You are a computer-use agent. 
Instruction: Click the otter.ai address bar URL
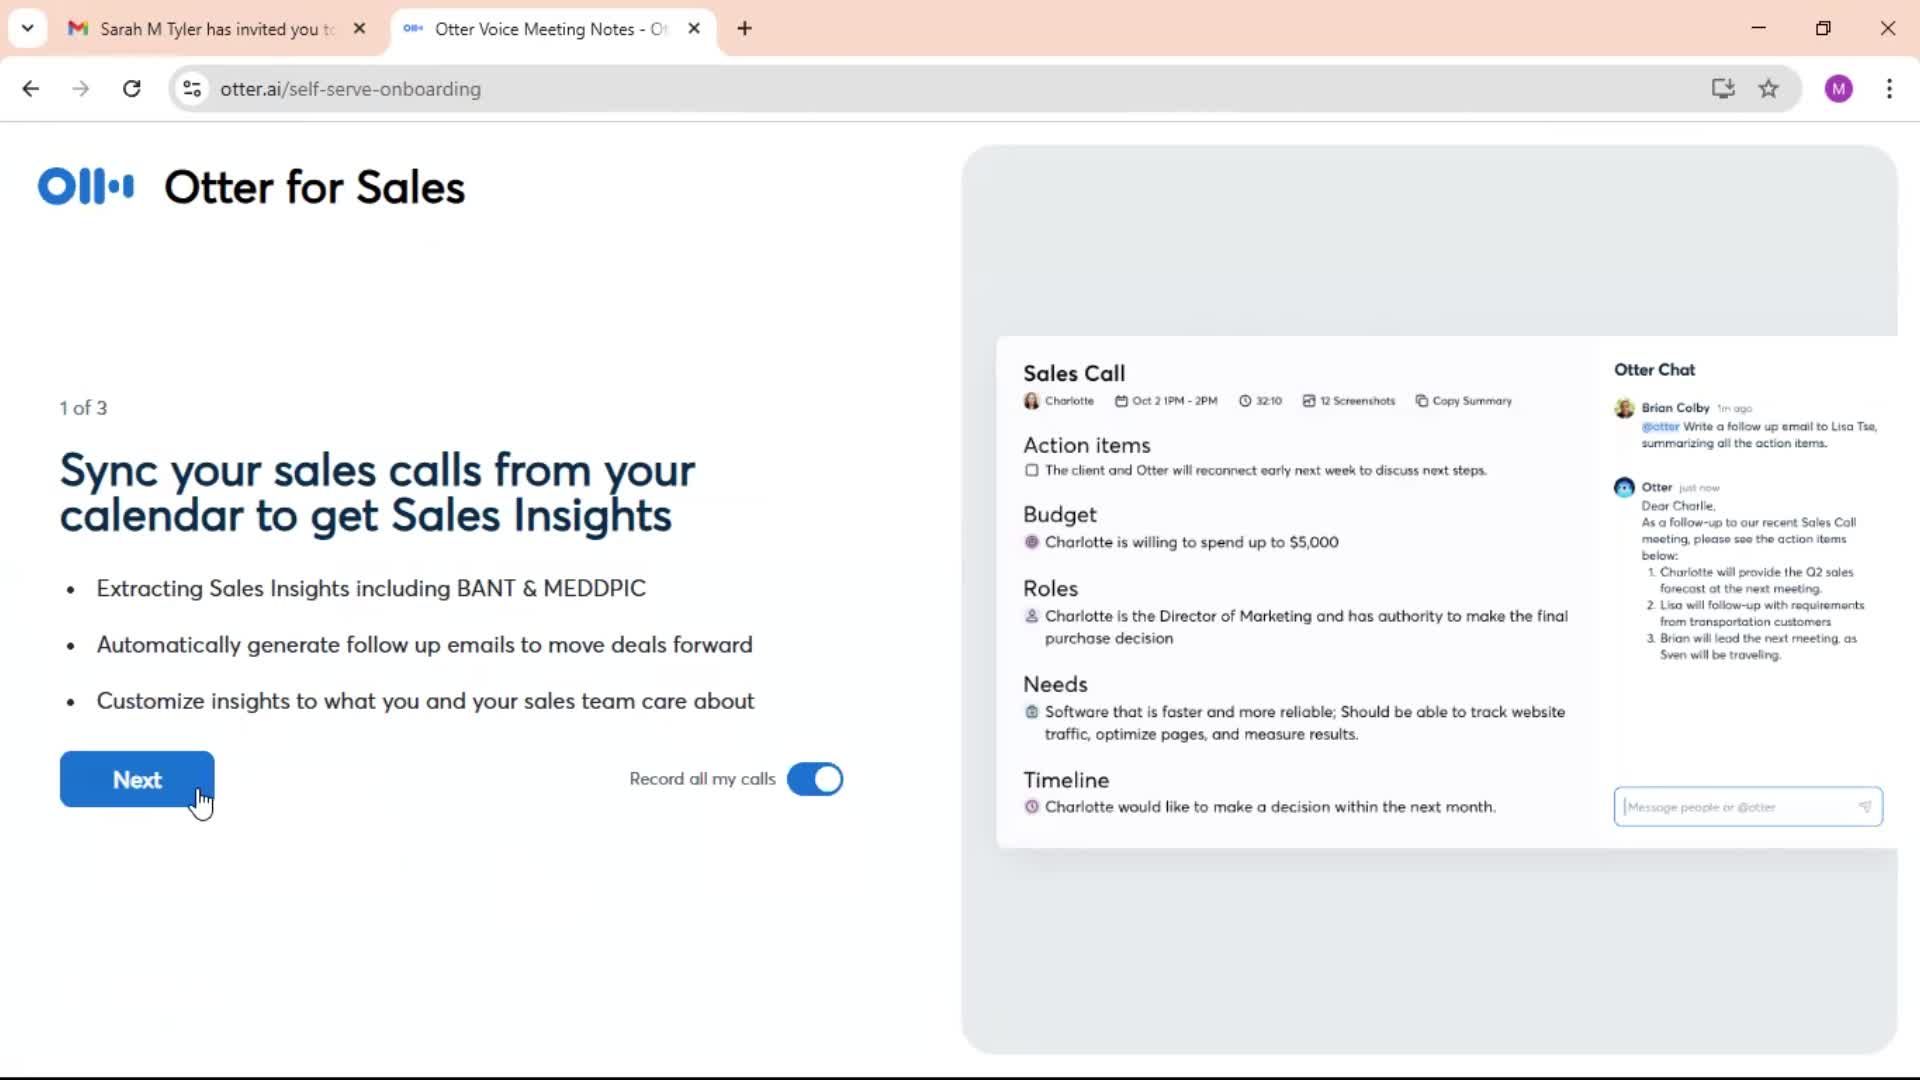[350, 89]
